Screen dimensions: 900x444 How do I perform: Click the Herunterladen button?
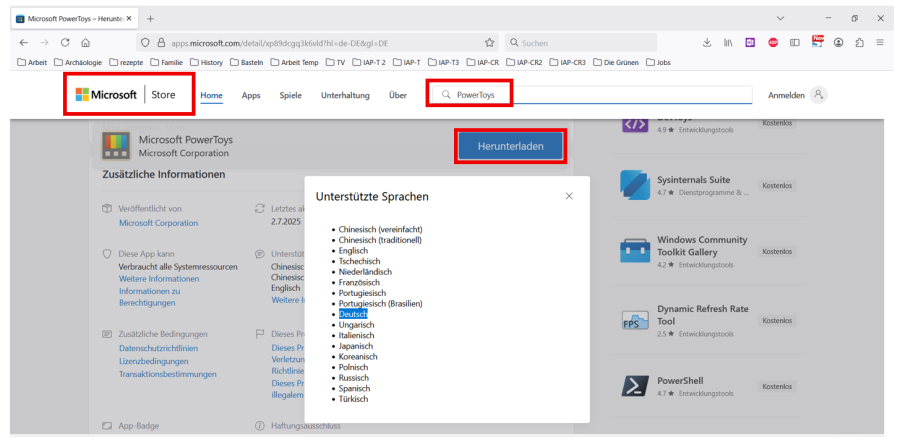point(510,146)
